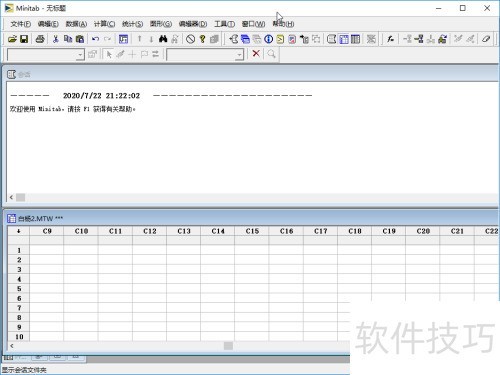
Task: Open the 帮助(H) menu
Action: pyautogui.click(x=283, y=24)
